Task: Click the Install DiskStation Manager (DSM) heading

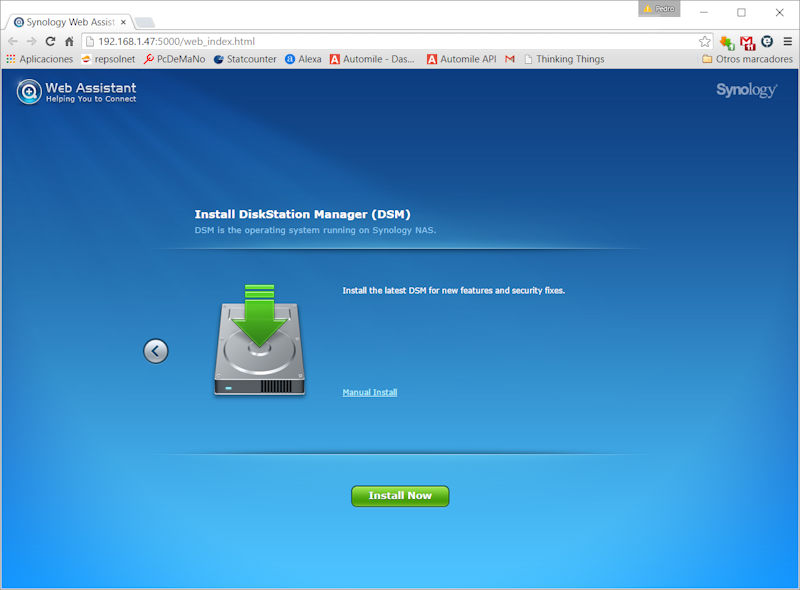Action: click(x=303, y=214)
